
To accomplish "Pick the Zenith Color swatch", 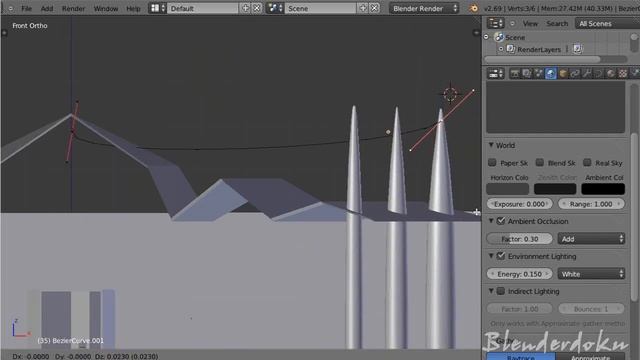I will (x=555, y=189).
